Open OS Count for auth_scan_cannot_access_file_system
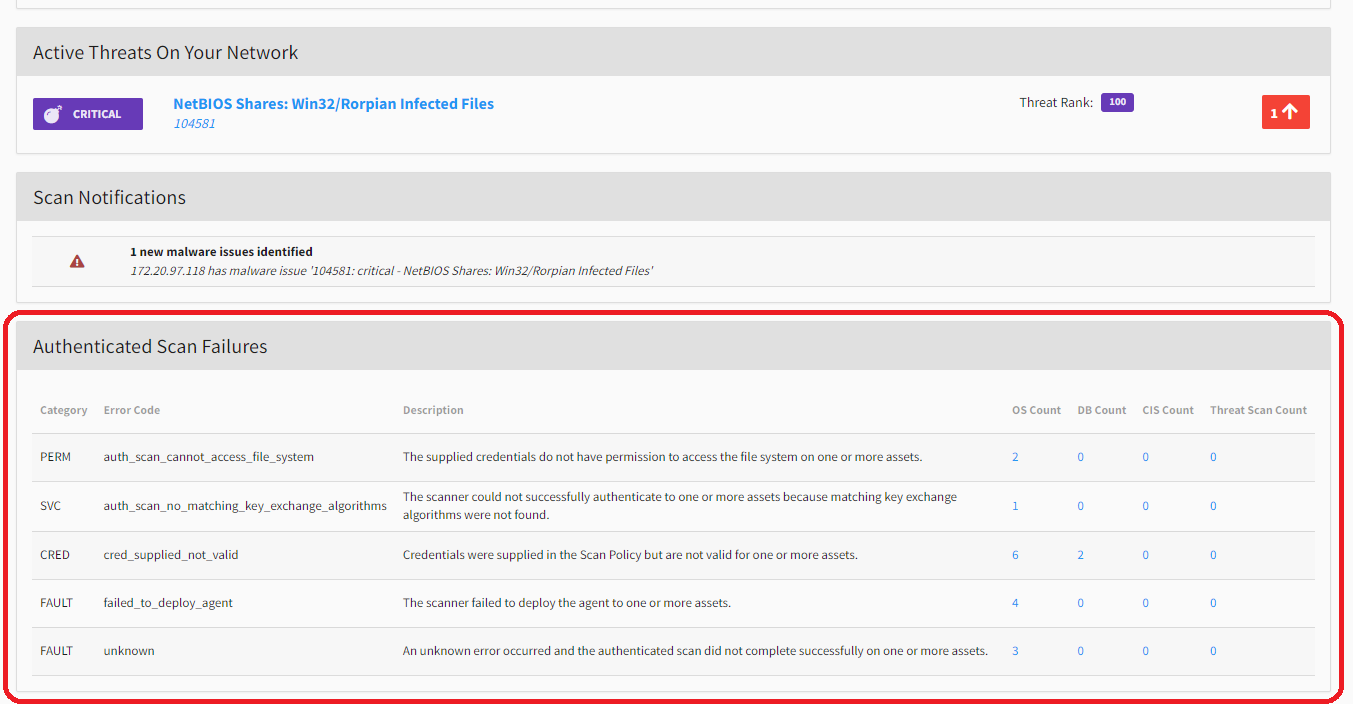The height and width of the screenshot is (704, 1353). pyautogui.click(x=1015, y=457)
